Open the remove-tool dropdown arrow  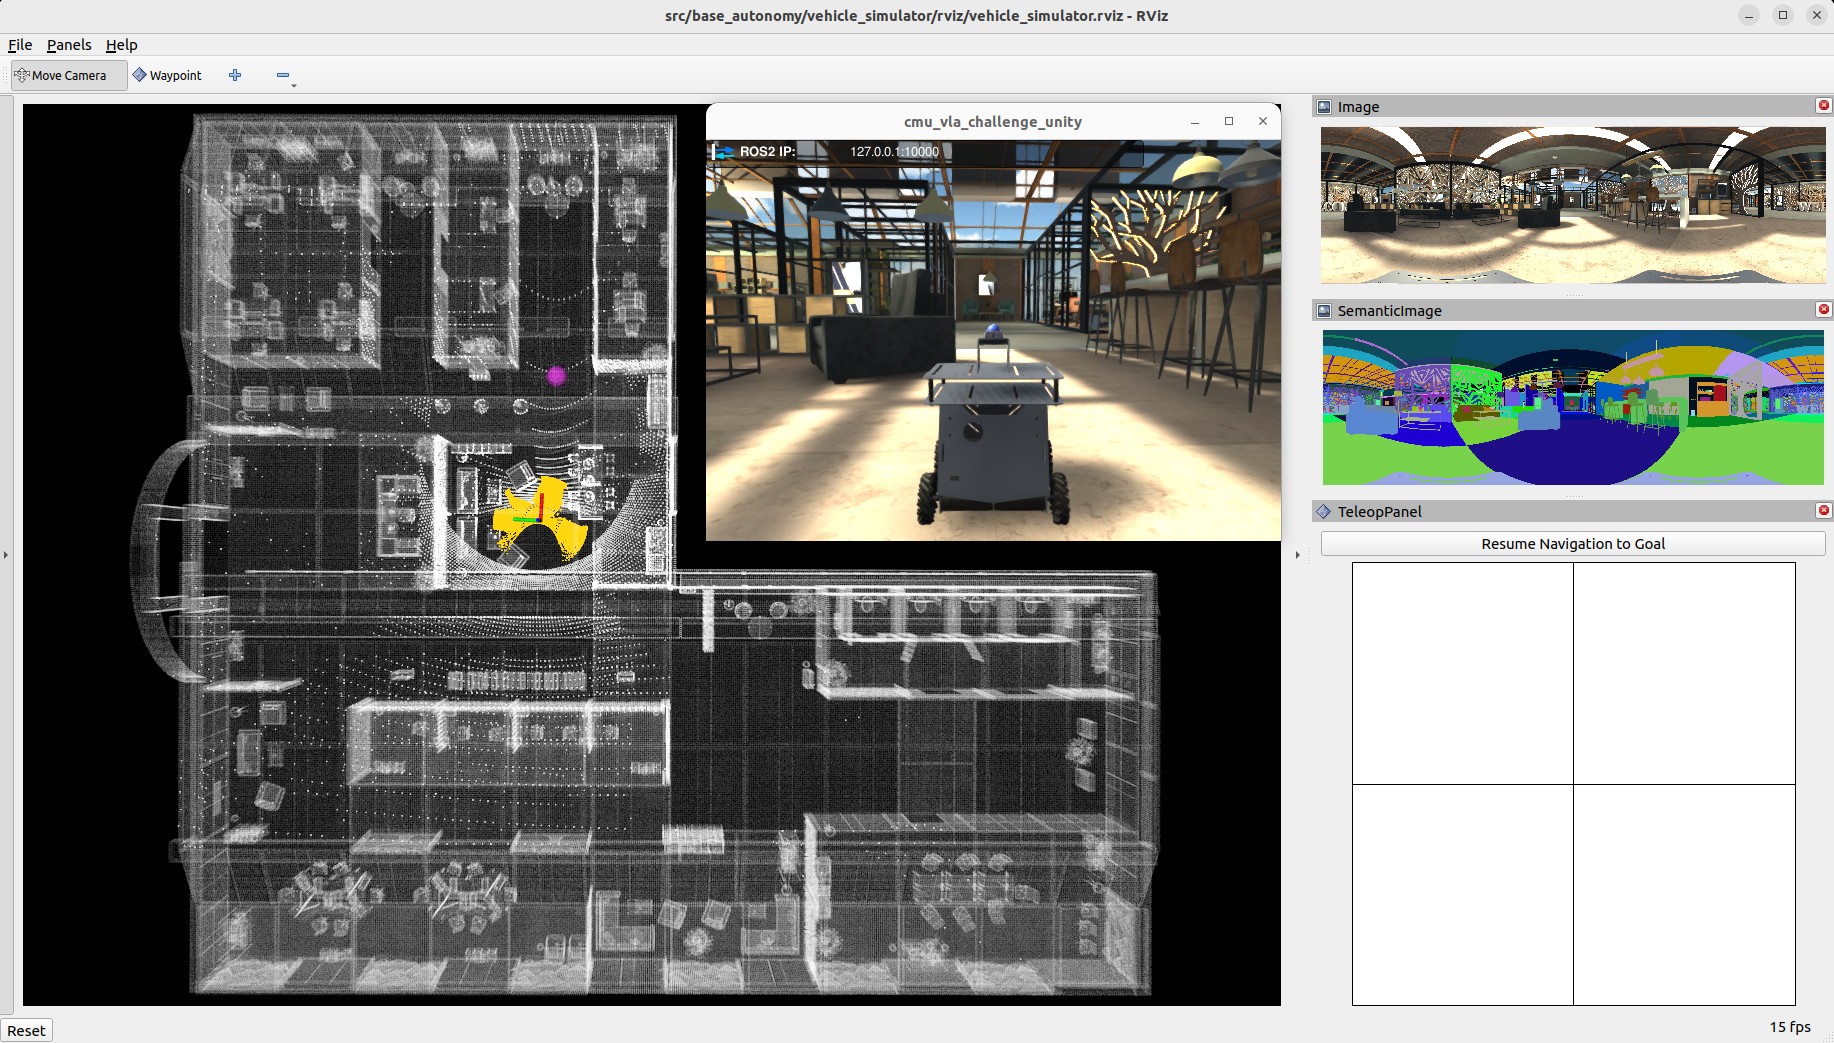point(294,86)
